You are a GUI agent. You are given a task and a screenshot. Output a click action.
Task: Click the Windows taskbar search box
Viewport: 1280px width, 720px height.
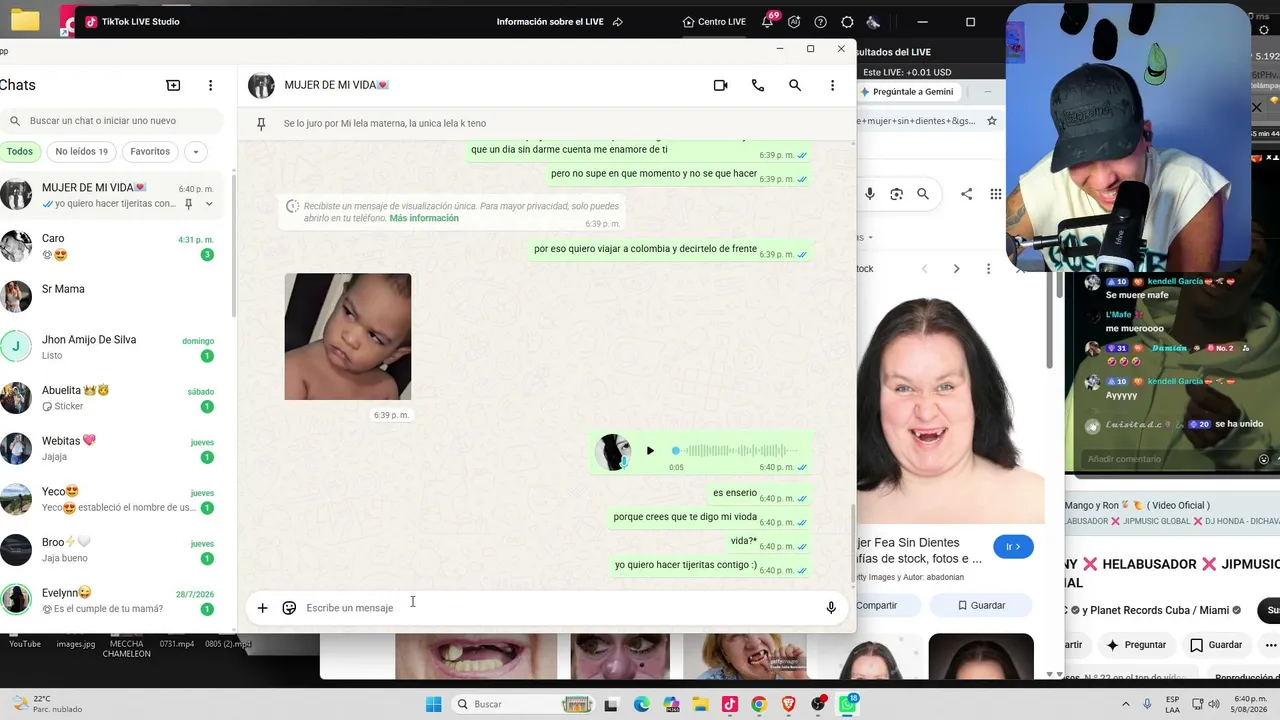pos(522,704)
